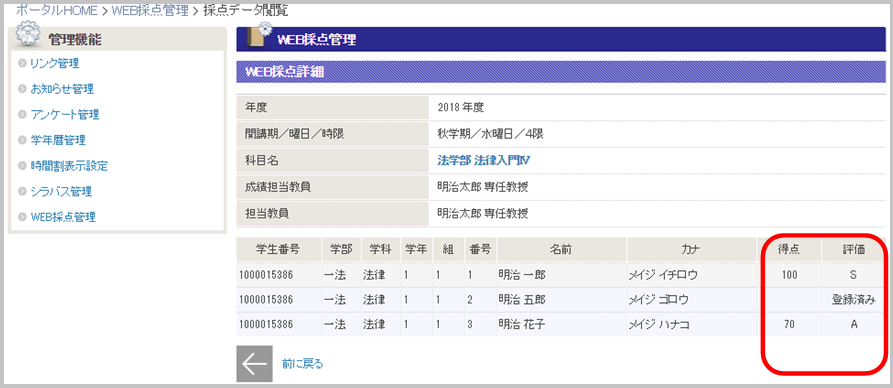Click the score 100 cell
Screen dimensions: 893x388
pyautogui.click(x=789, y=275)
